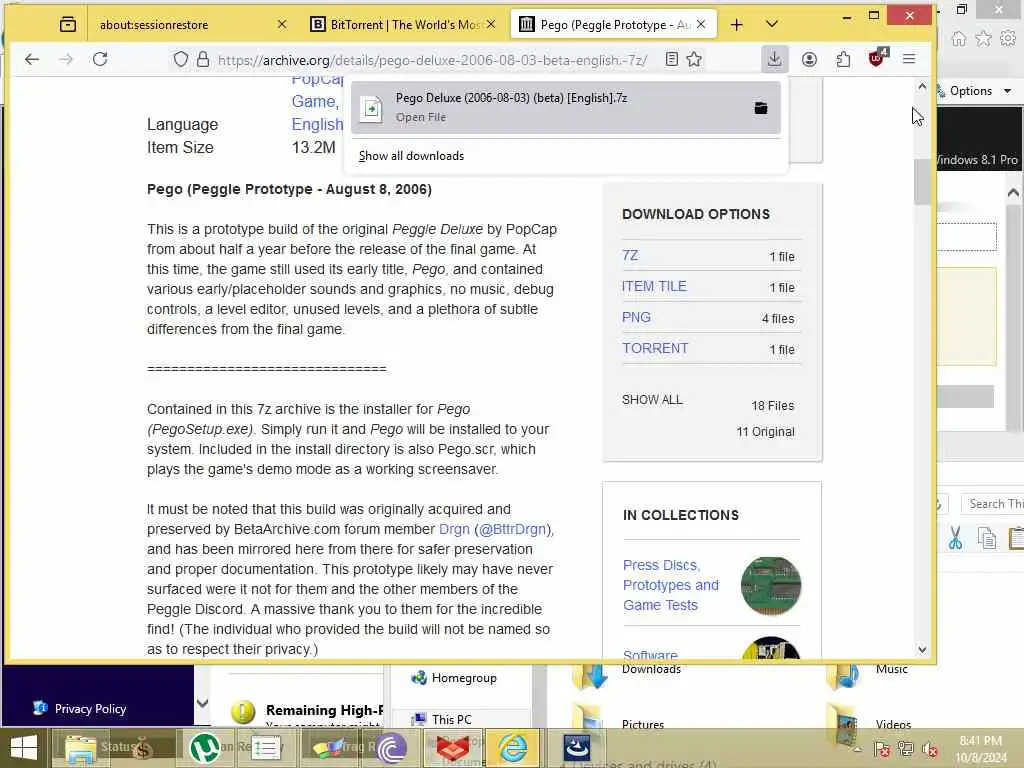1024x768 pixels.
Task: Open Firefox account icon
Action: tap(809, 59)
